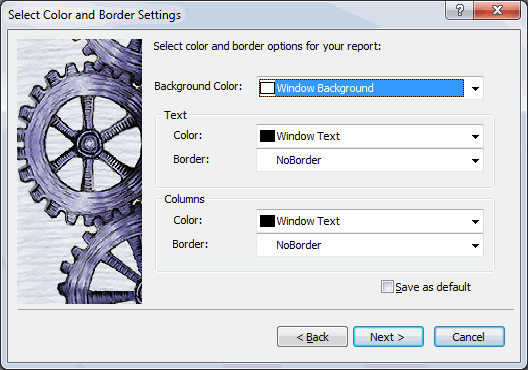Expand the Text Color dropdown arrow

tap(475, 136)
